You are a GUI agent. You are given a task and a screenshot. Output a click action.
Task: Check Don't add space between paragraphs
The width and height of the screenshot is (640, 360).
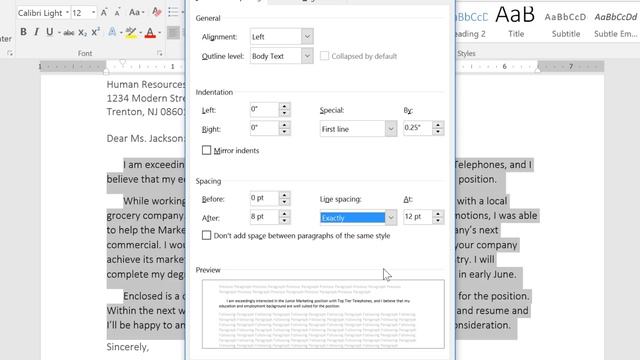tap(207, 236)
